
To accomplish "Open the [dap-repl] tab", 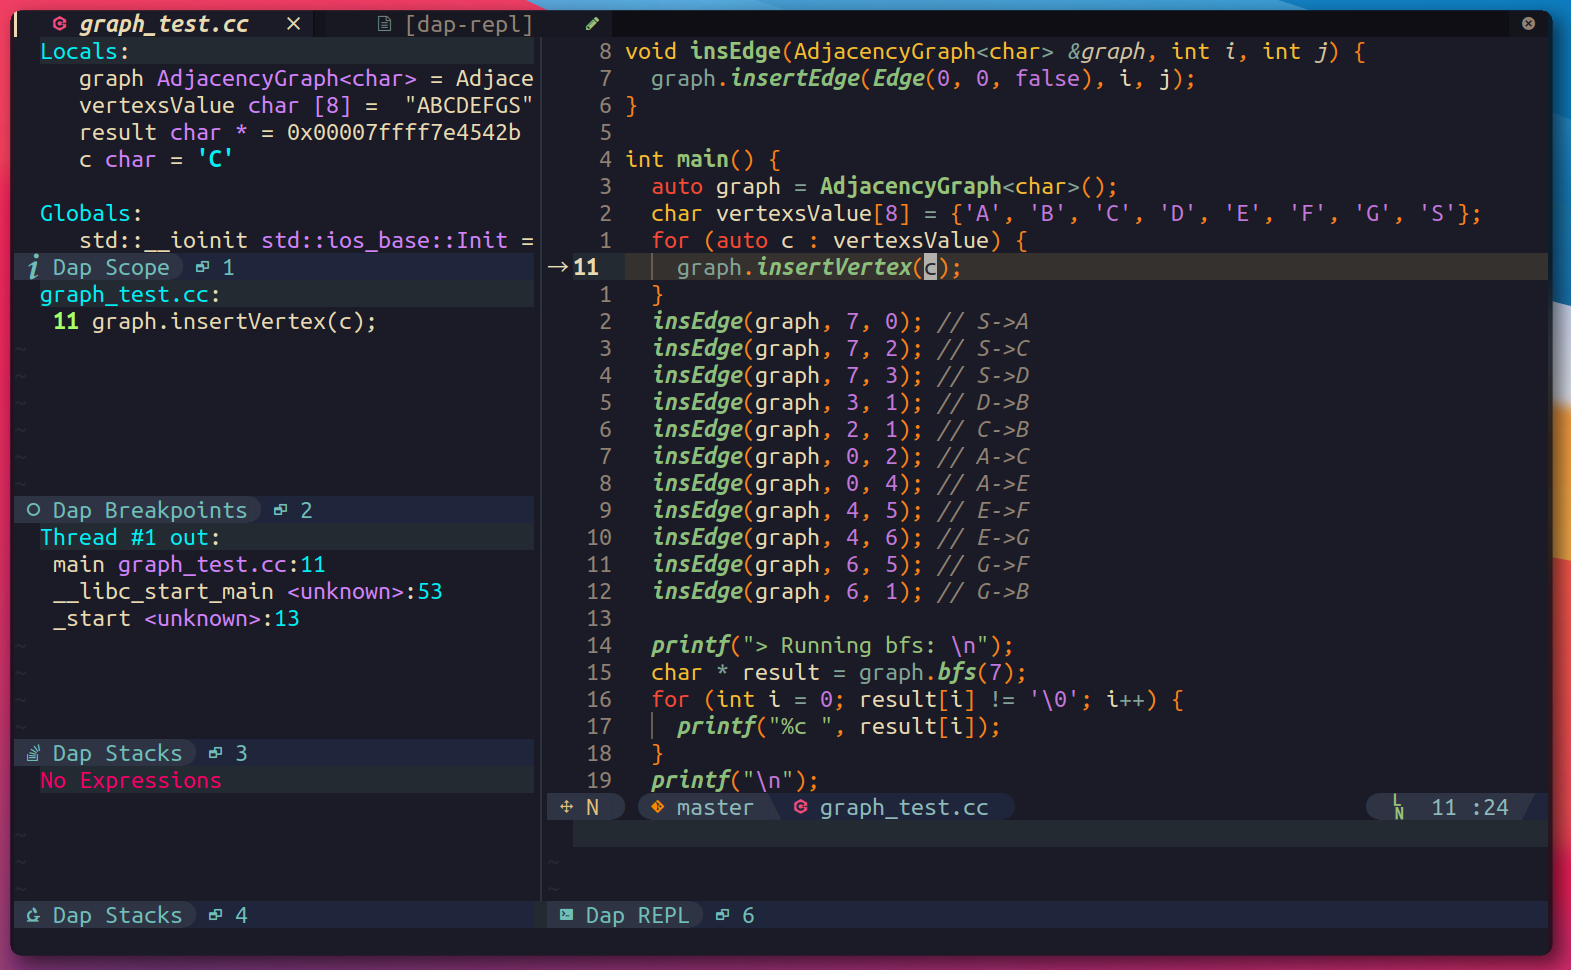I will pos(469,24).
